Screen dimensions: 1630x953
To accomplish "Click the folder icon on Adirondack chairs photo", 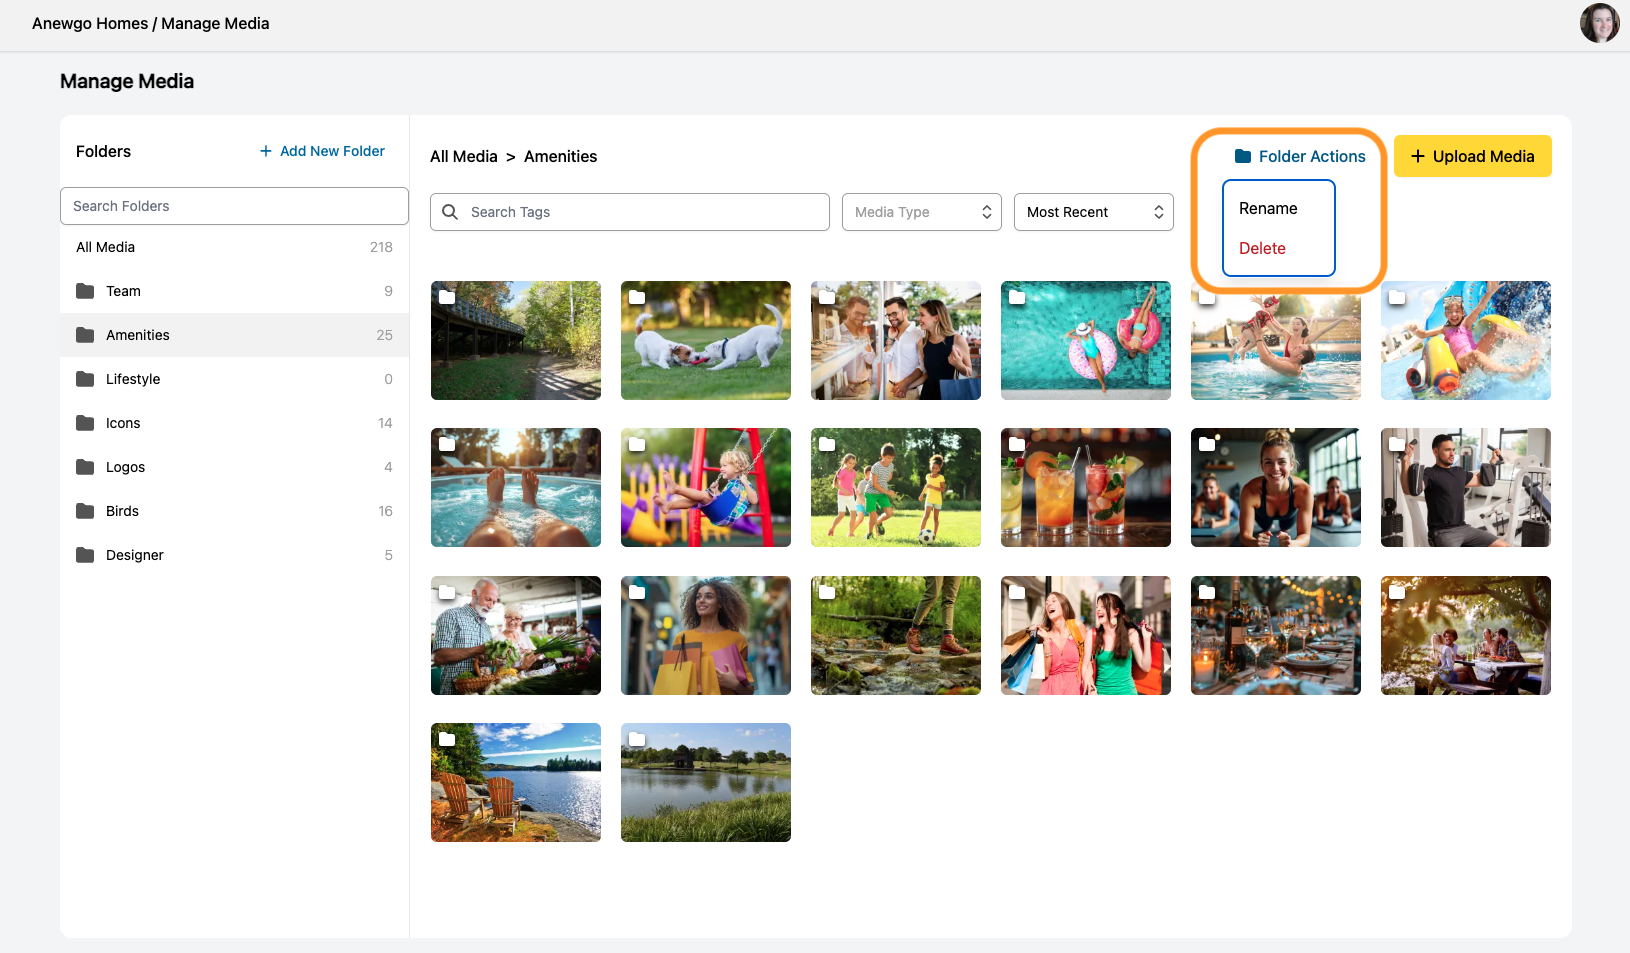I will (x=447, y=739).
